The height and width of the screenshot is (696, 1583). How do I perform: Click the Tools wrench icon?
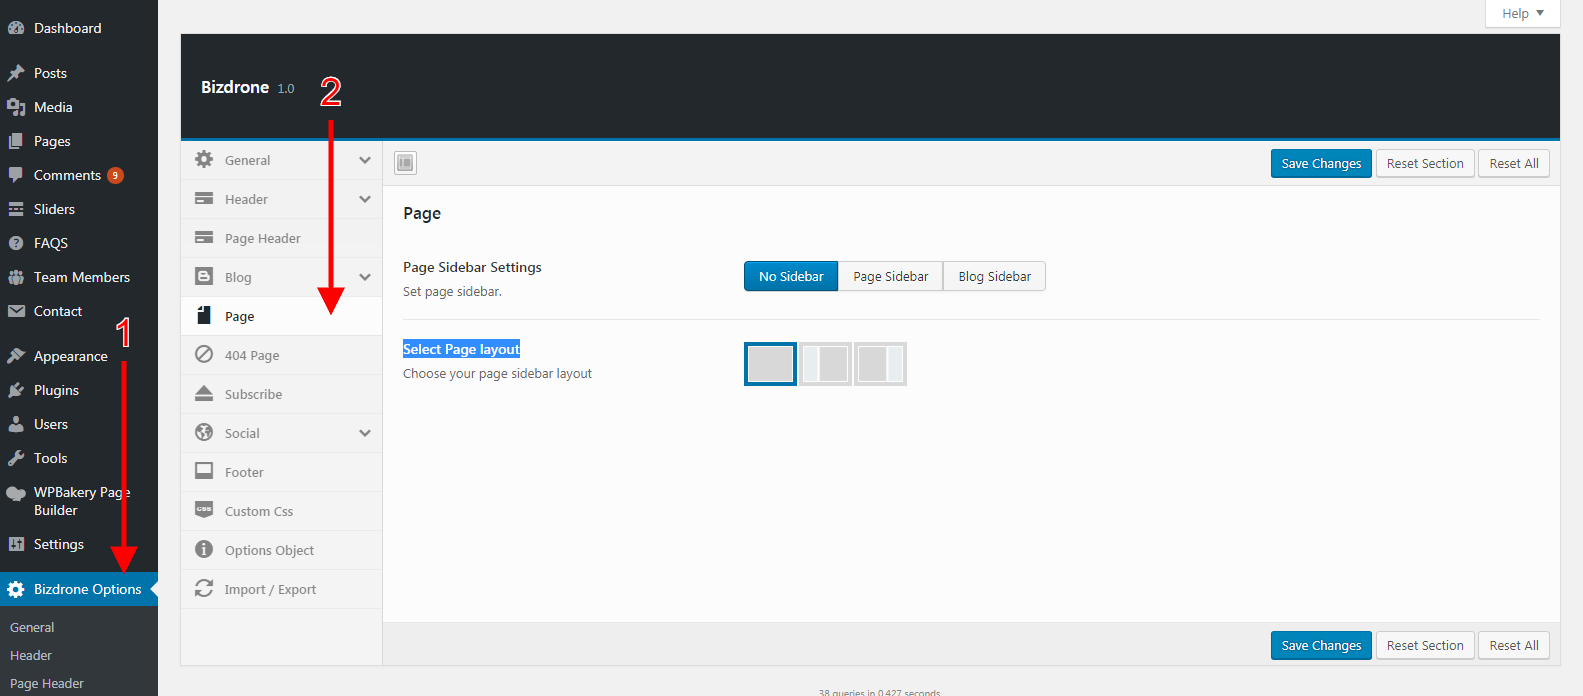tap(16, 458)
